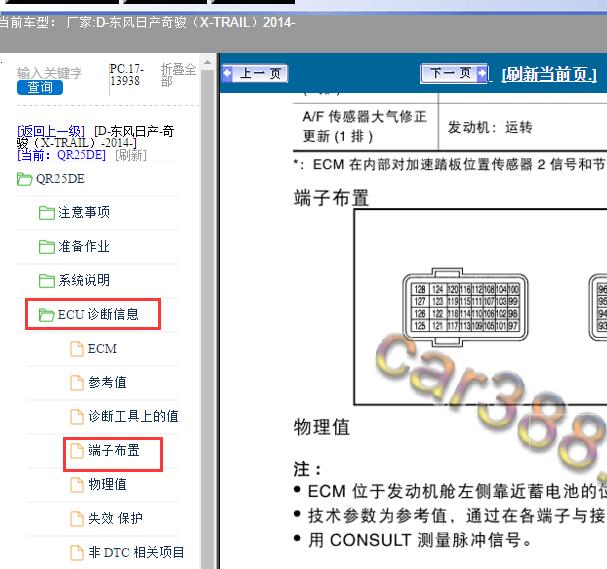Click the ECM document icon
Image resolution: width=607 pixels, height=569 pixels.
[x=77, y=349]
